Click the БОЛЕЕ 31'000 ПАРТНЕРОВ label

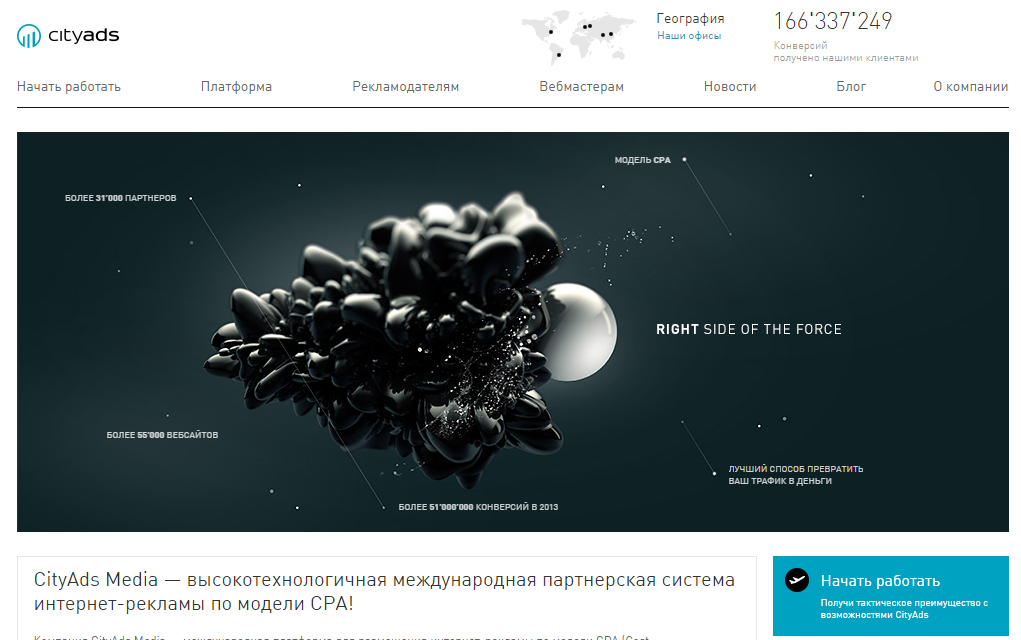click(x=120, y=198)
